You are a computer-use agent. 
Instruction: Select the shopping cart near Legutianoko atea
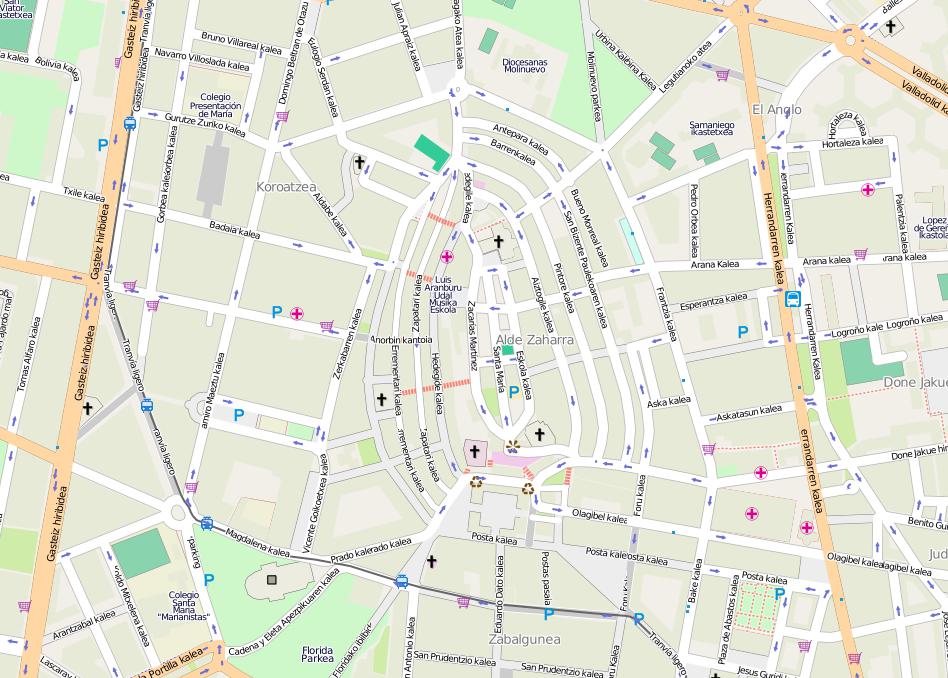pos(722,74)
